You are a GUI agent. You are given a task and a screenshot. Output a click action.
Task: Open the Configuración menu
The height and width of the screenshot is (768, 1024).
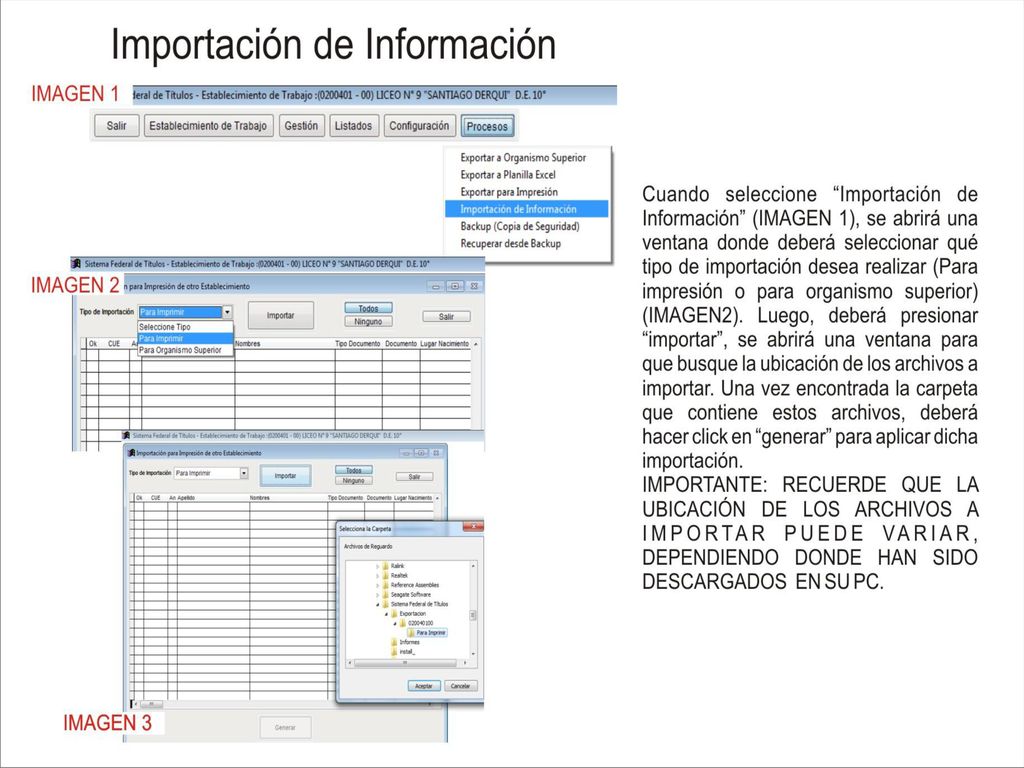click(419, 126)
